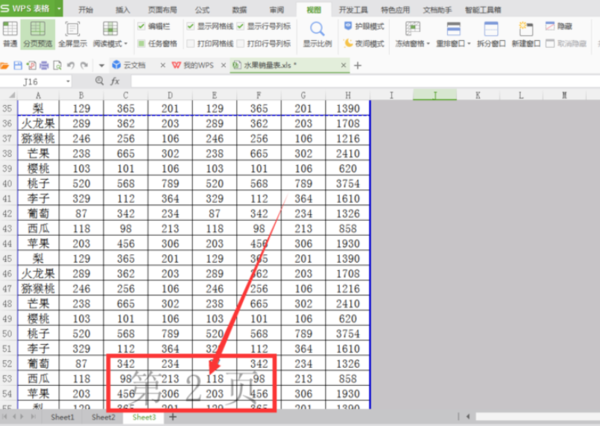Expand the Freeze Panes (冻结窗格) dropdown arrow
The width and height of the screenshot is (600, 426).
point(428,44)
